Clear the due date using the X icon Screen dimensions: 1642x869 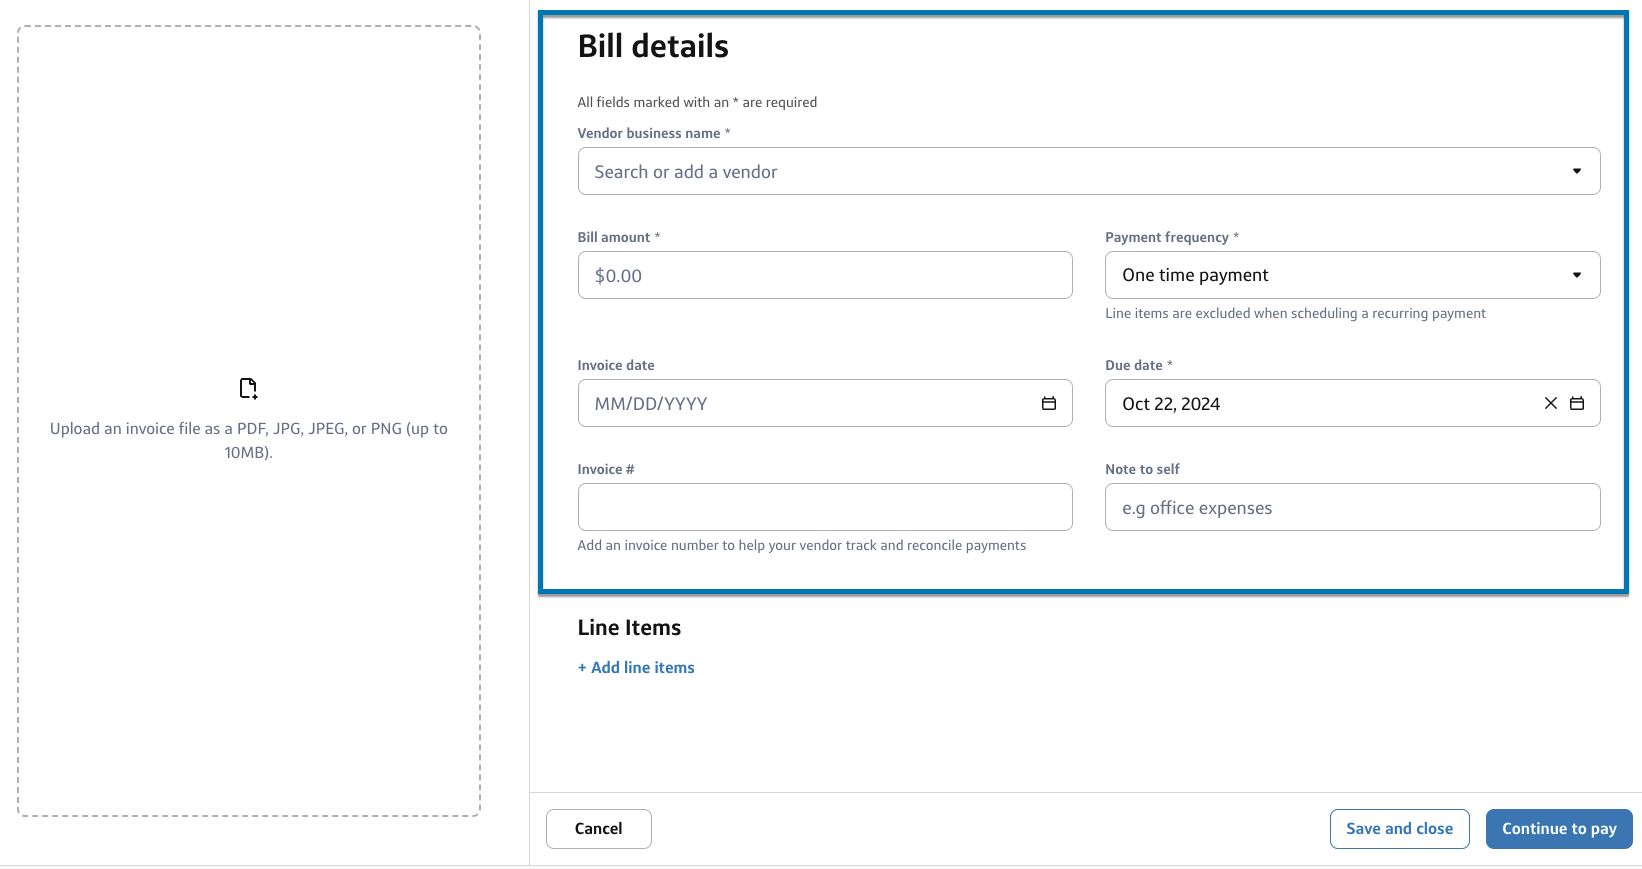coord(1550,403)
